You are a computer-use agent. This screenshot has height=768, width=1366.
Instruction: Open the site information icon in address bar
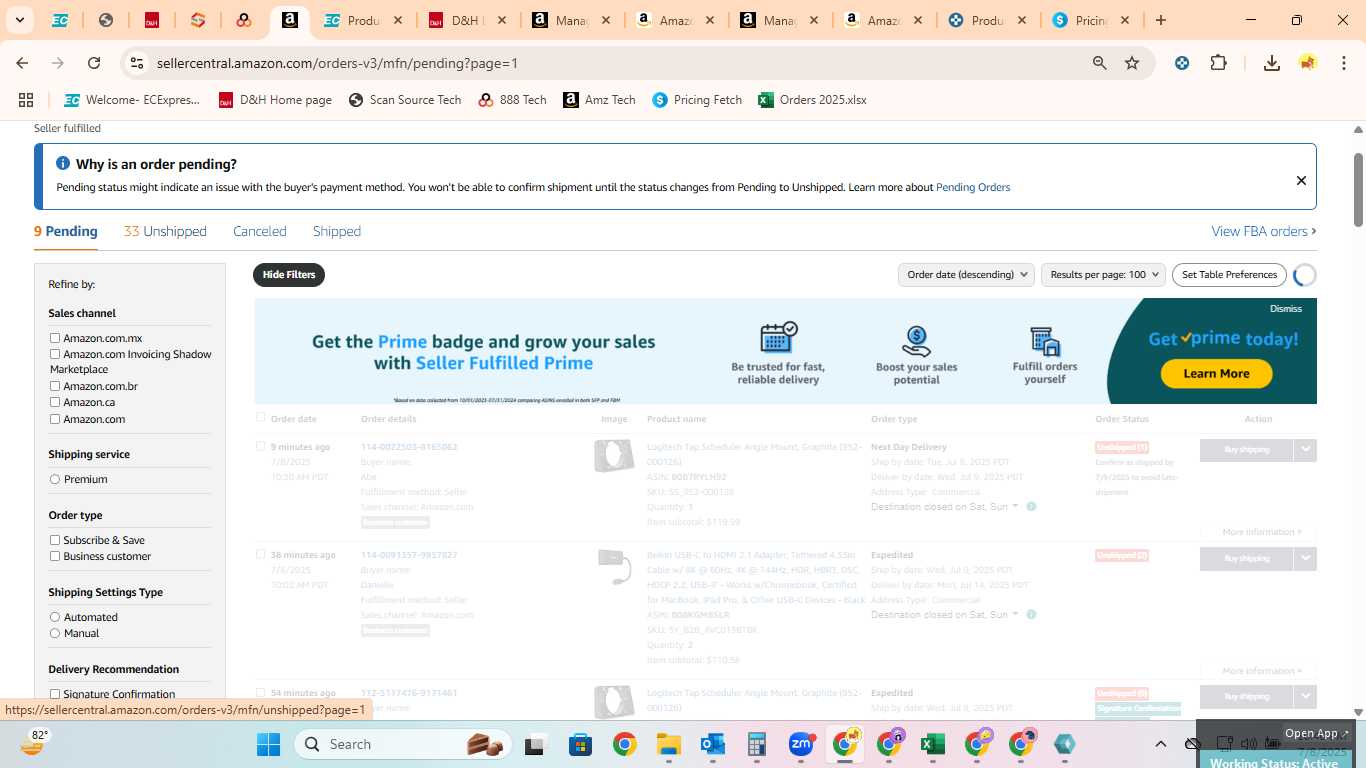click(x=137, y=63)
